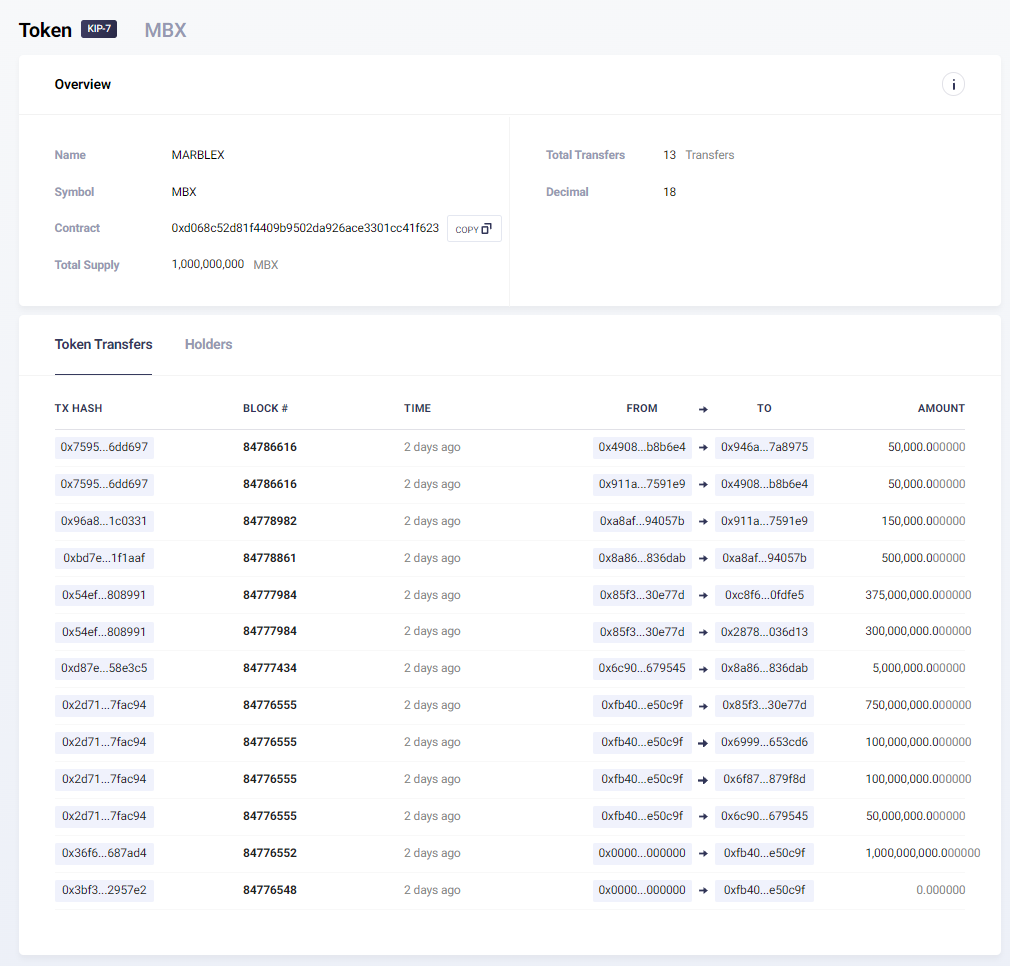Switch to the Holders tab
Viewport: 1010px width, 966px height.
coord(208,345)
